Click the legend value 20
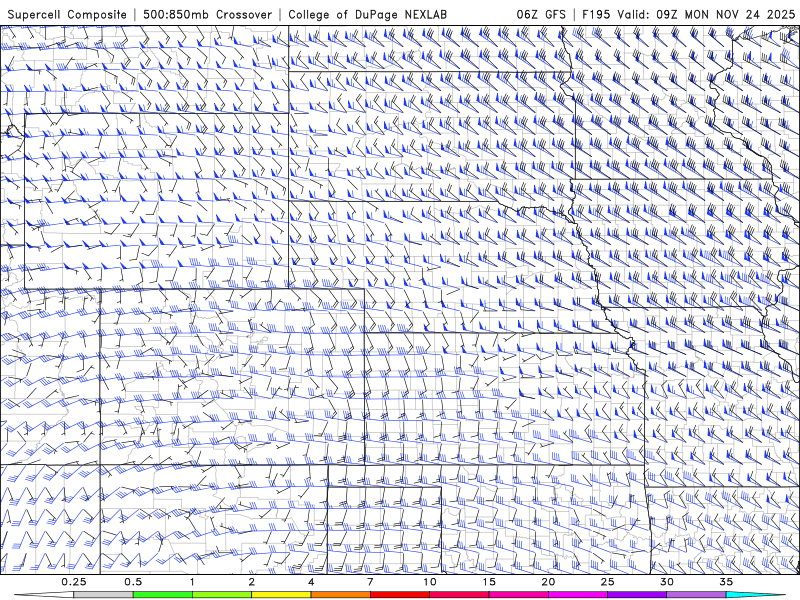Image resolution: width=800 pixels, height=600 pixels. click(x=548, y=582)
